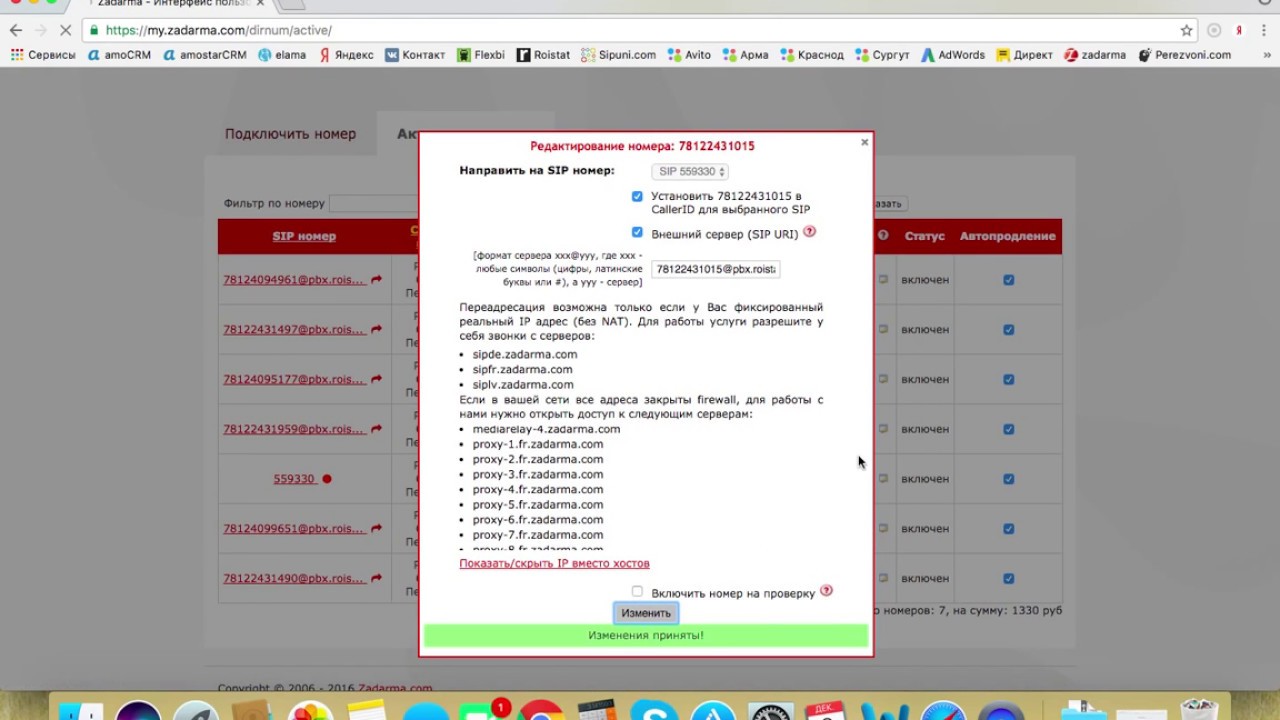Toggle the CallerID 78122431015 checkbox
This screenshot has width=1280, height=720.
pyautogui.click(x=637, y=196)
